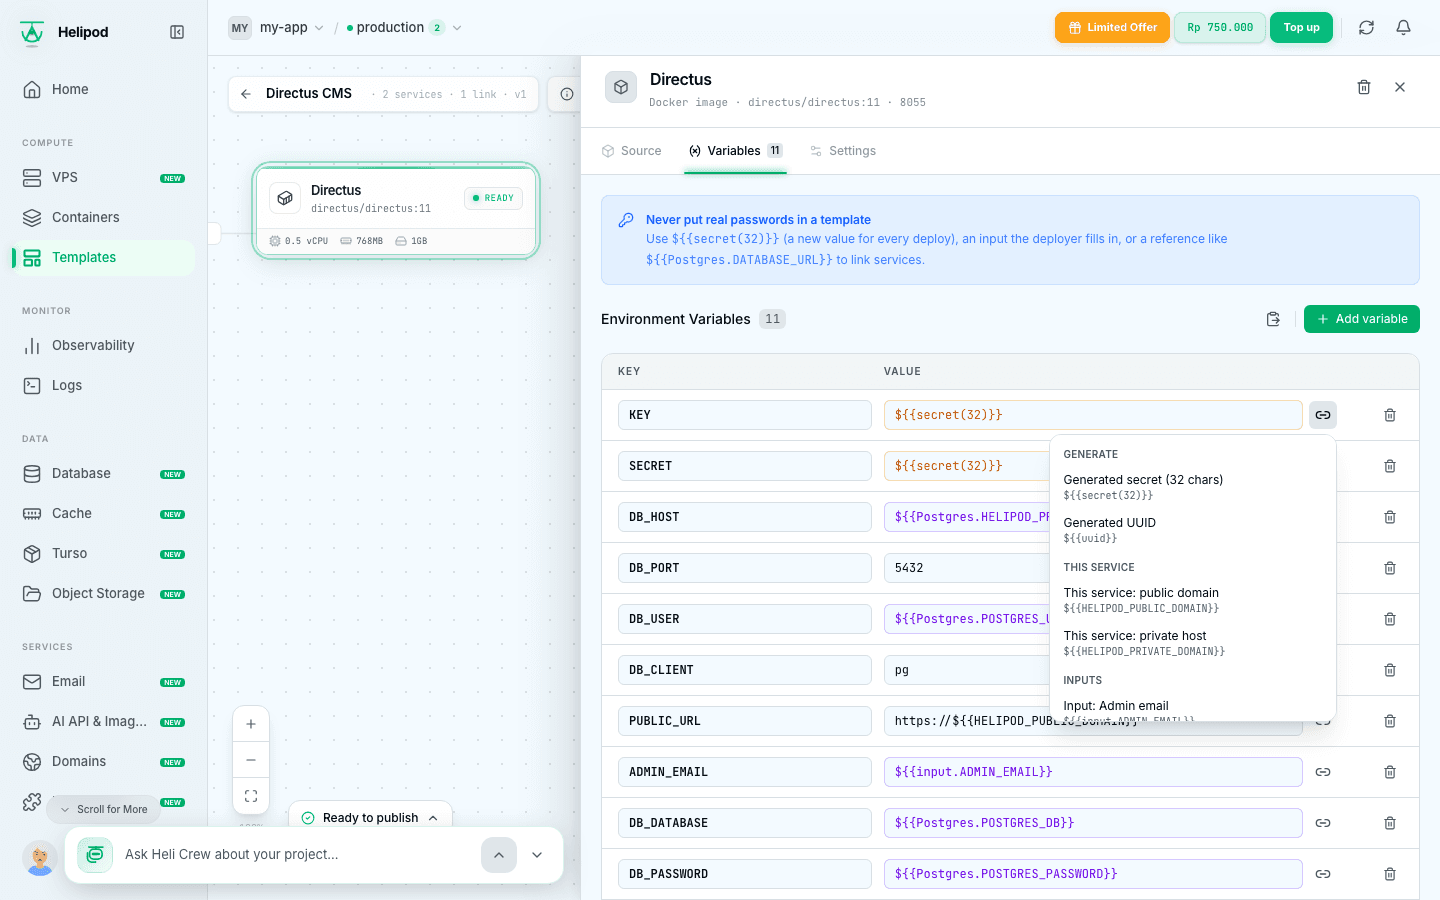Click the refresh icon in top bar
The image size is (1440, 900).
tap(1366, 28)
